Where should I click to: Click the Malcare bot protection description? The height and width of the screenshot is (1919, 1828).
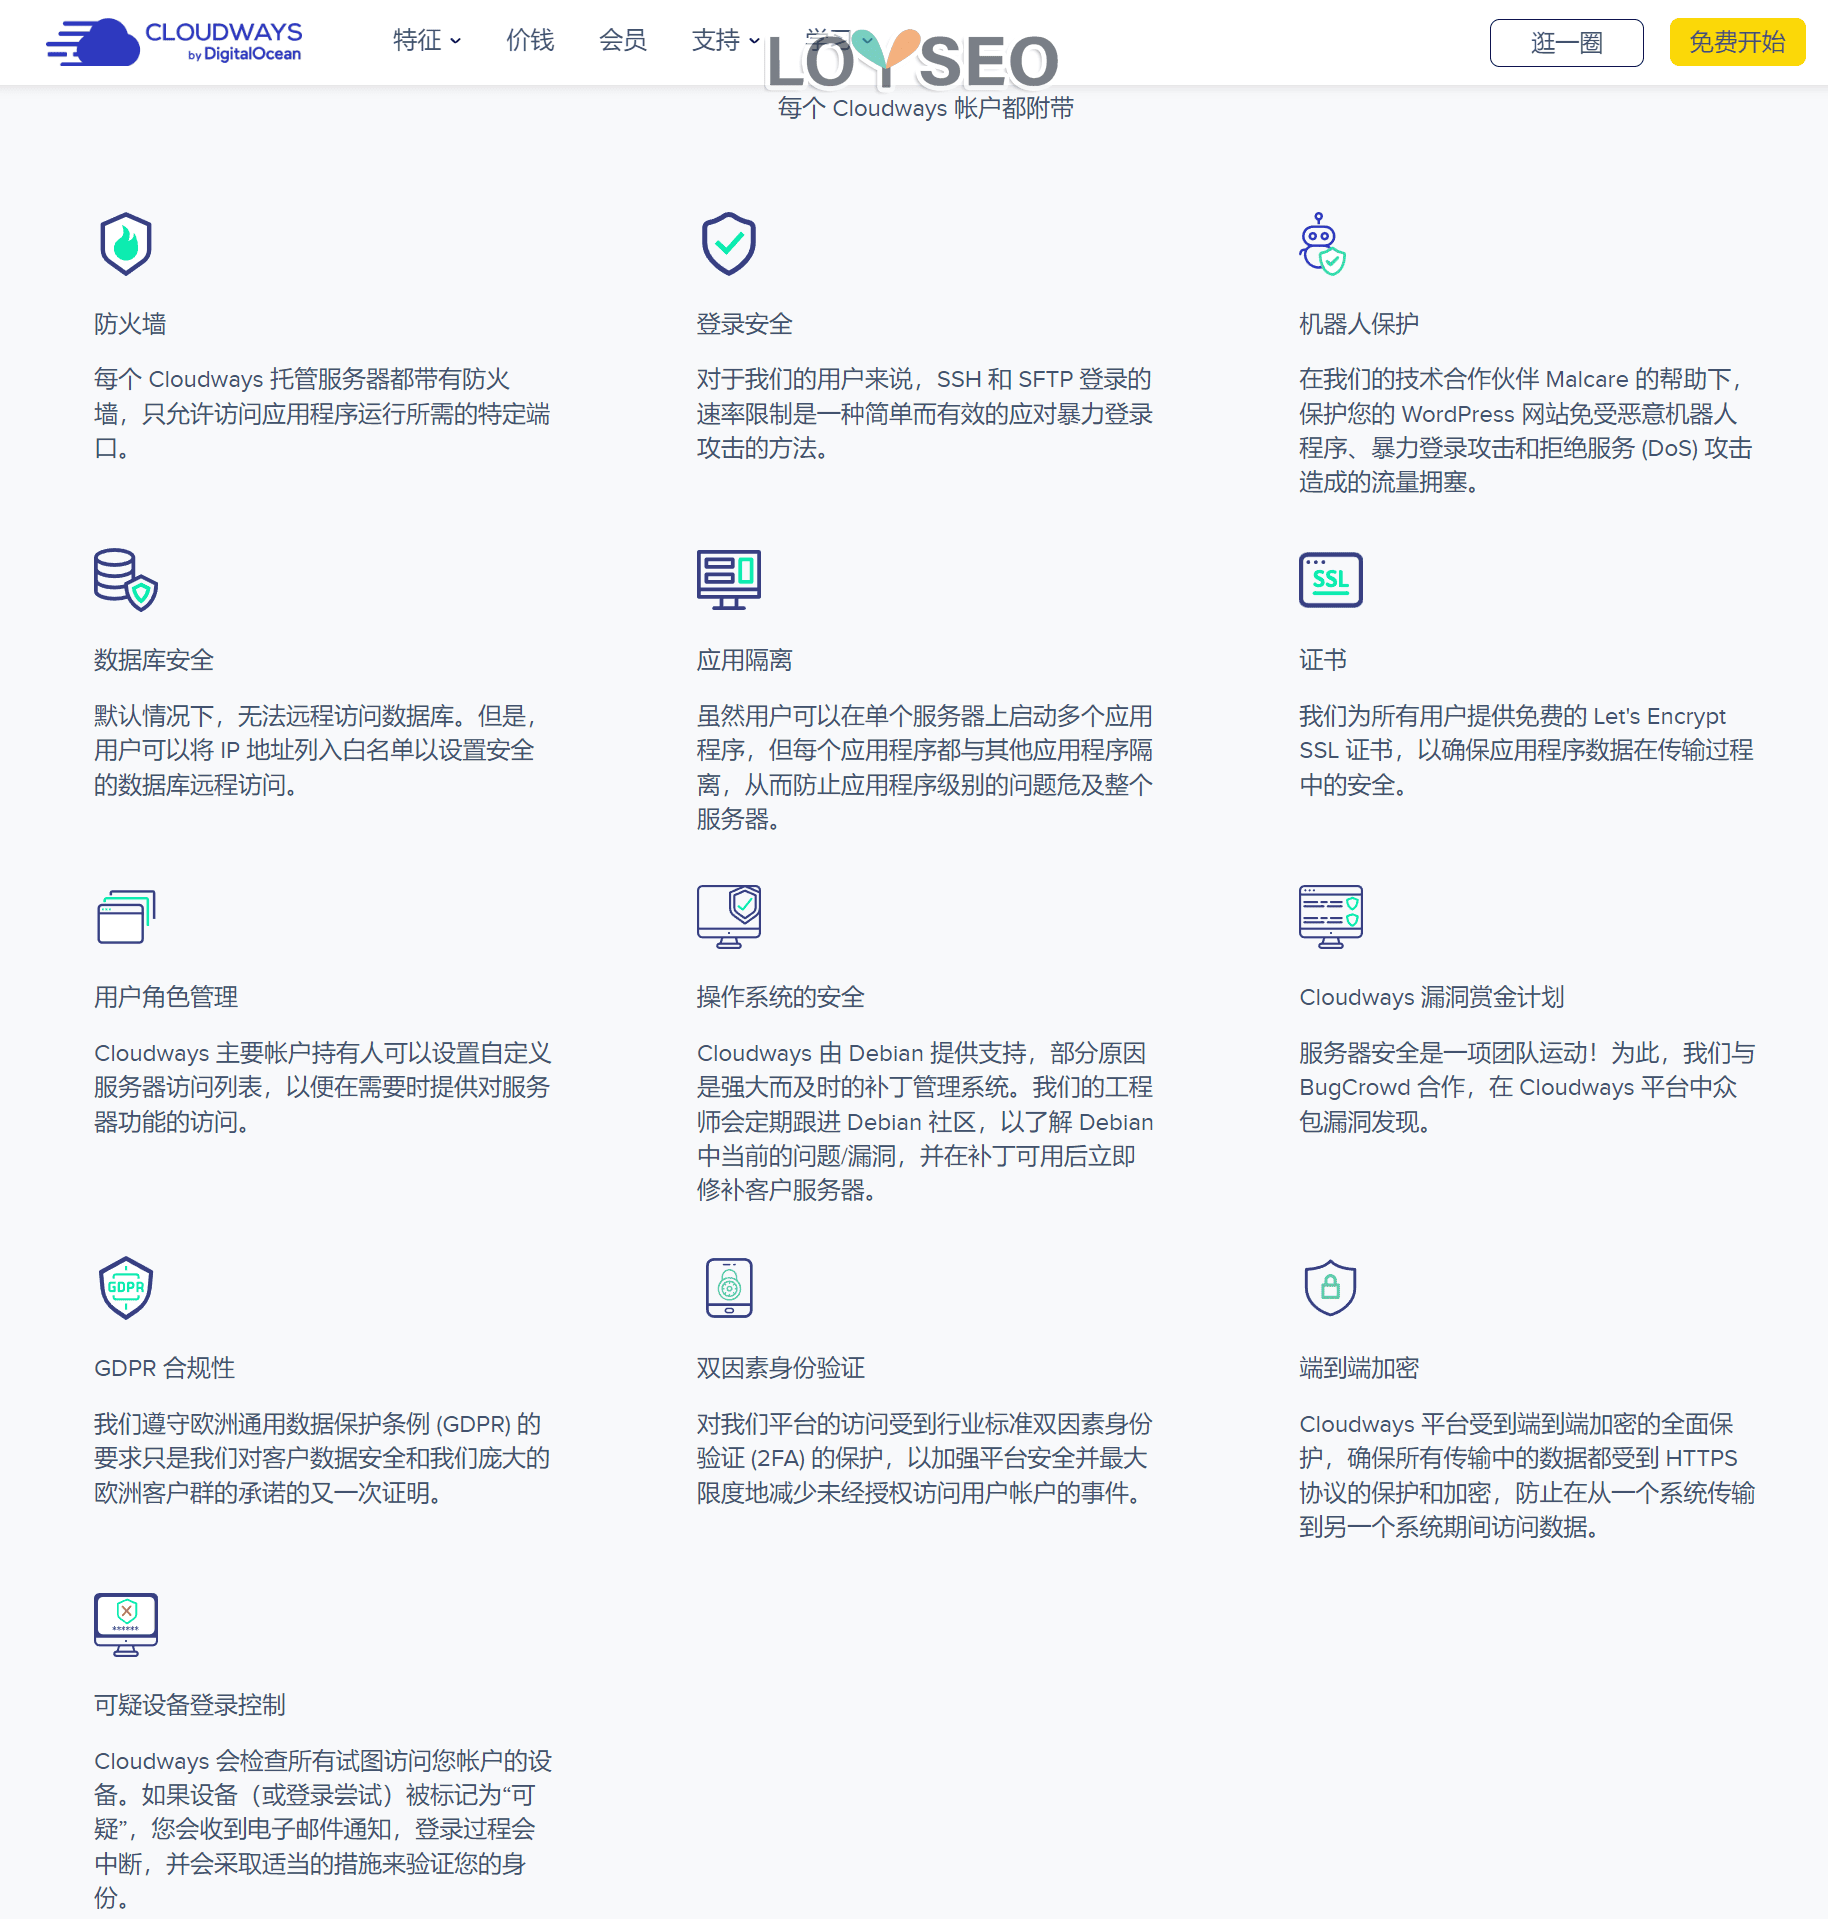point(1525,431)
